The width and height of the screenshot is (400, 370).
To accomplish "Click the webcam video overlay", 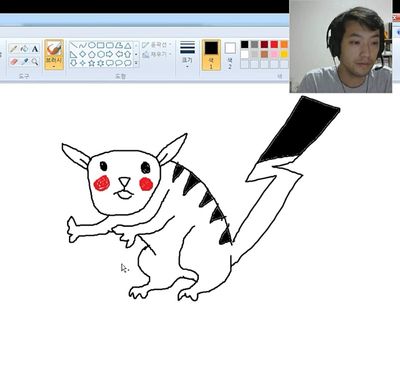I will click(x=341, y=47).
